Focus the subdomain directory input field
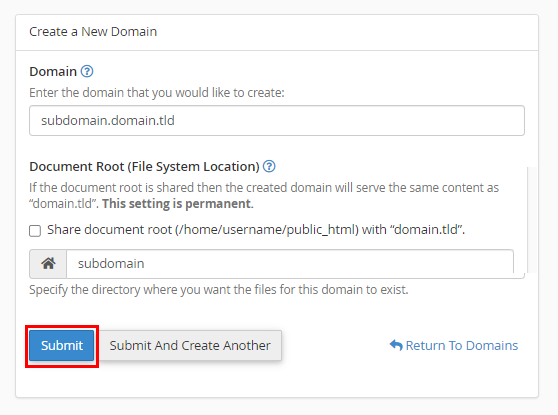Screen dimensions: 558x415 [x=290, y=264]
